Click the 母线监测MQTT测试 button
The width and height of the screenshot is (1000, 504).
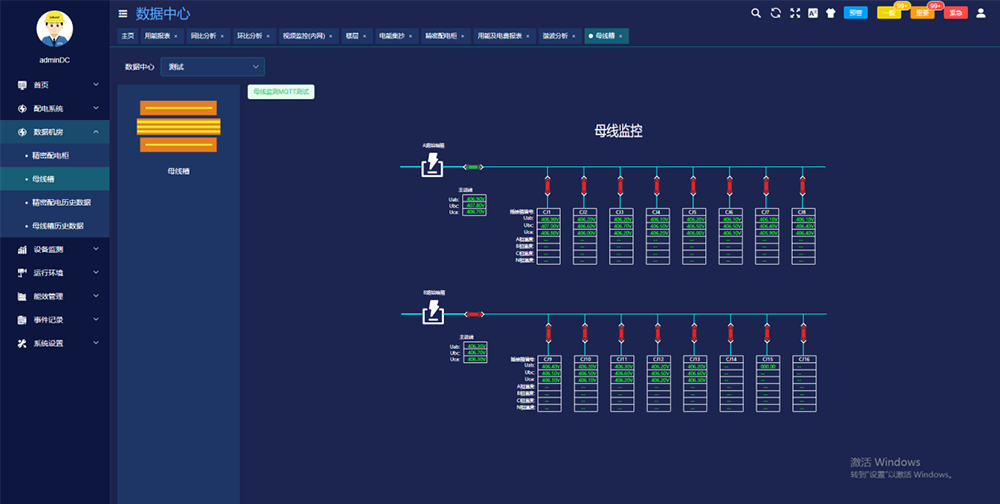coord(282,92)
